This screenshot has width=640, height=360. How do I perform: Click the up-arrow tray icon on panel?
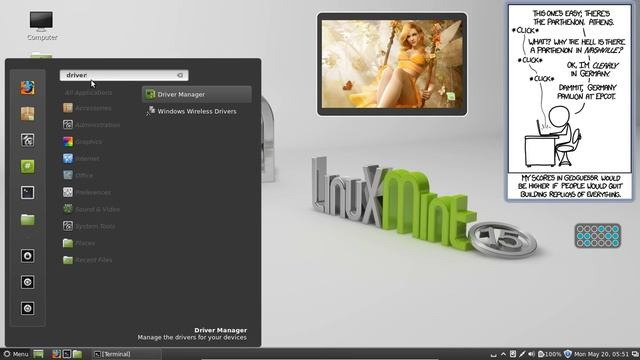[503, 354]
